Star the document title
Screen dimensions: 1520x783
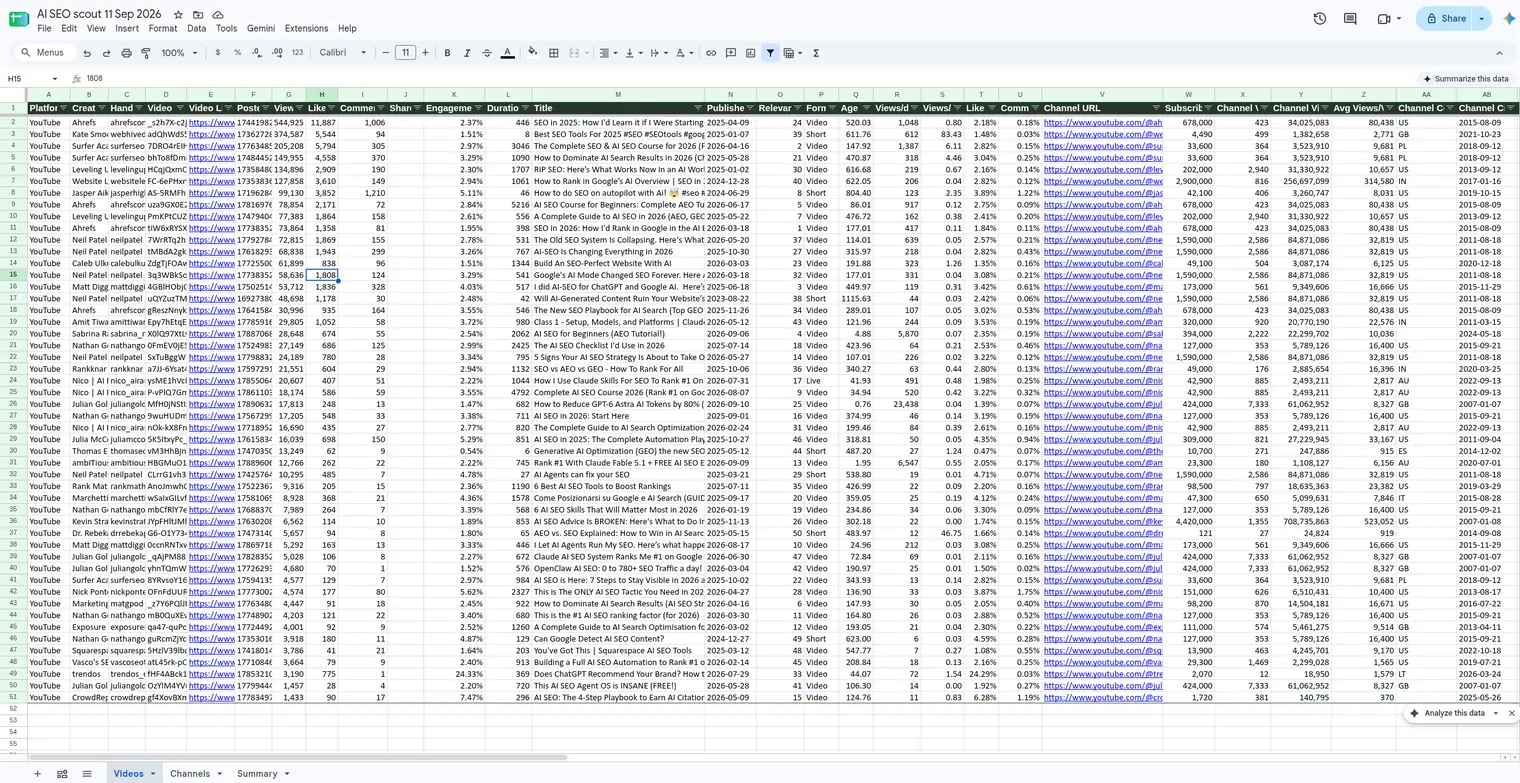178,15
